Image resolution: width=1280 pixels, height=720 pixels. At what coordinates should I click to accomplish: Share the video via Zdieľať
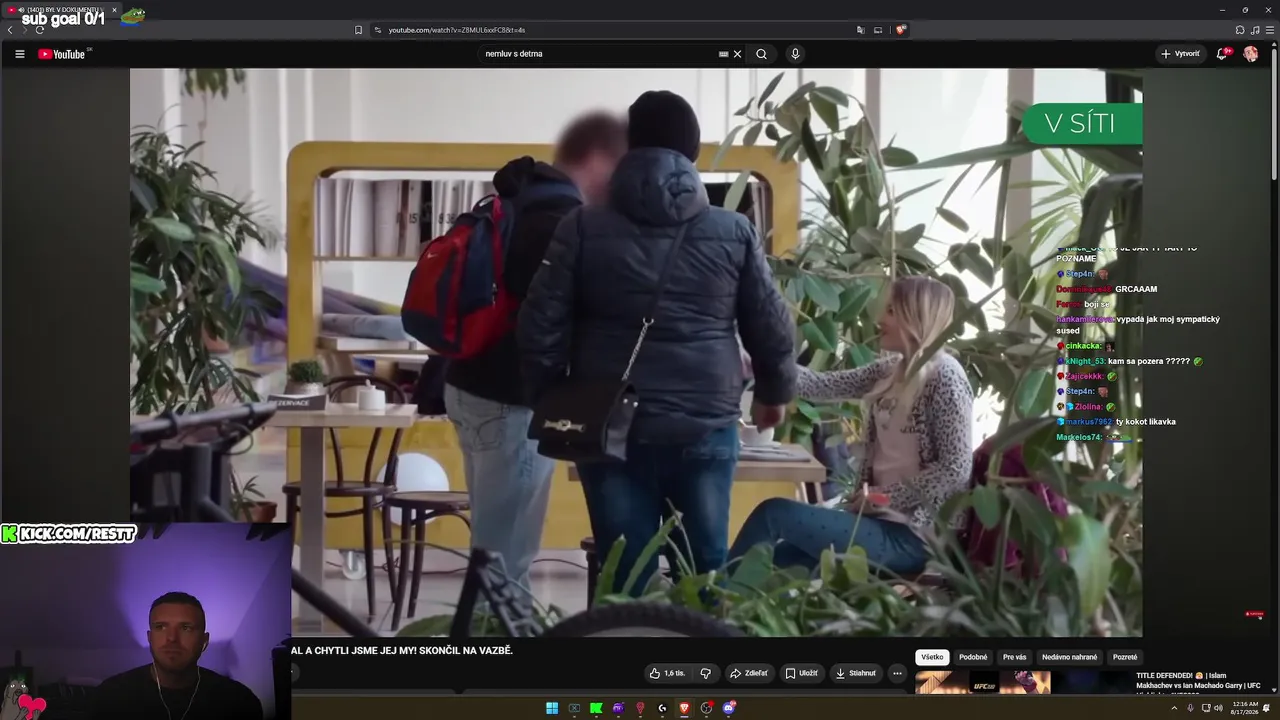click(x=749, y=673)
